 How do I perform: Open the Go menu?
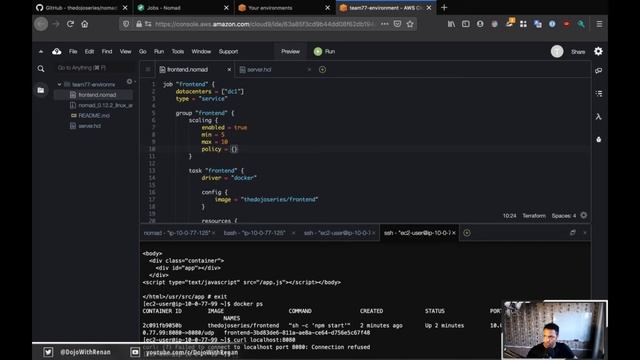click(x=142, y=51)
